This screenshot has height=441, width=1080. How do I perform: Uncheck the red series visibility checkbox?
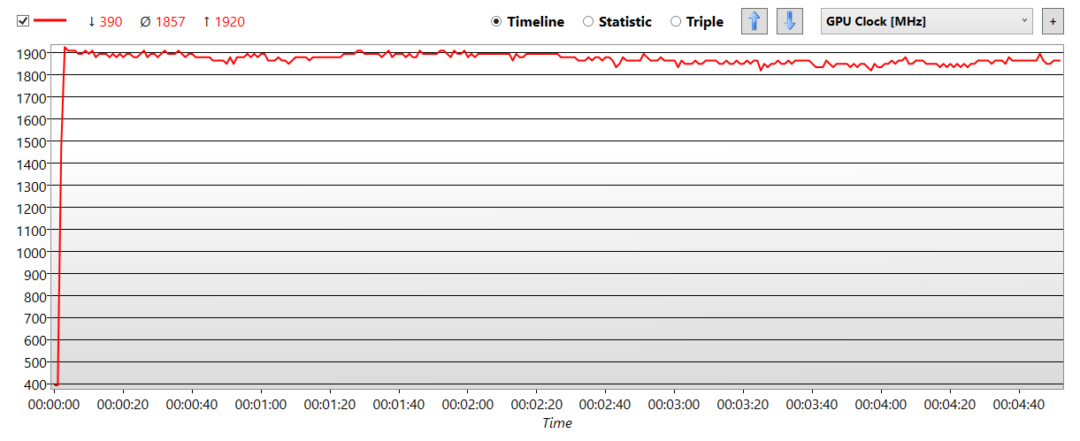(x=23, y=21)
